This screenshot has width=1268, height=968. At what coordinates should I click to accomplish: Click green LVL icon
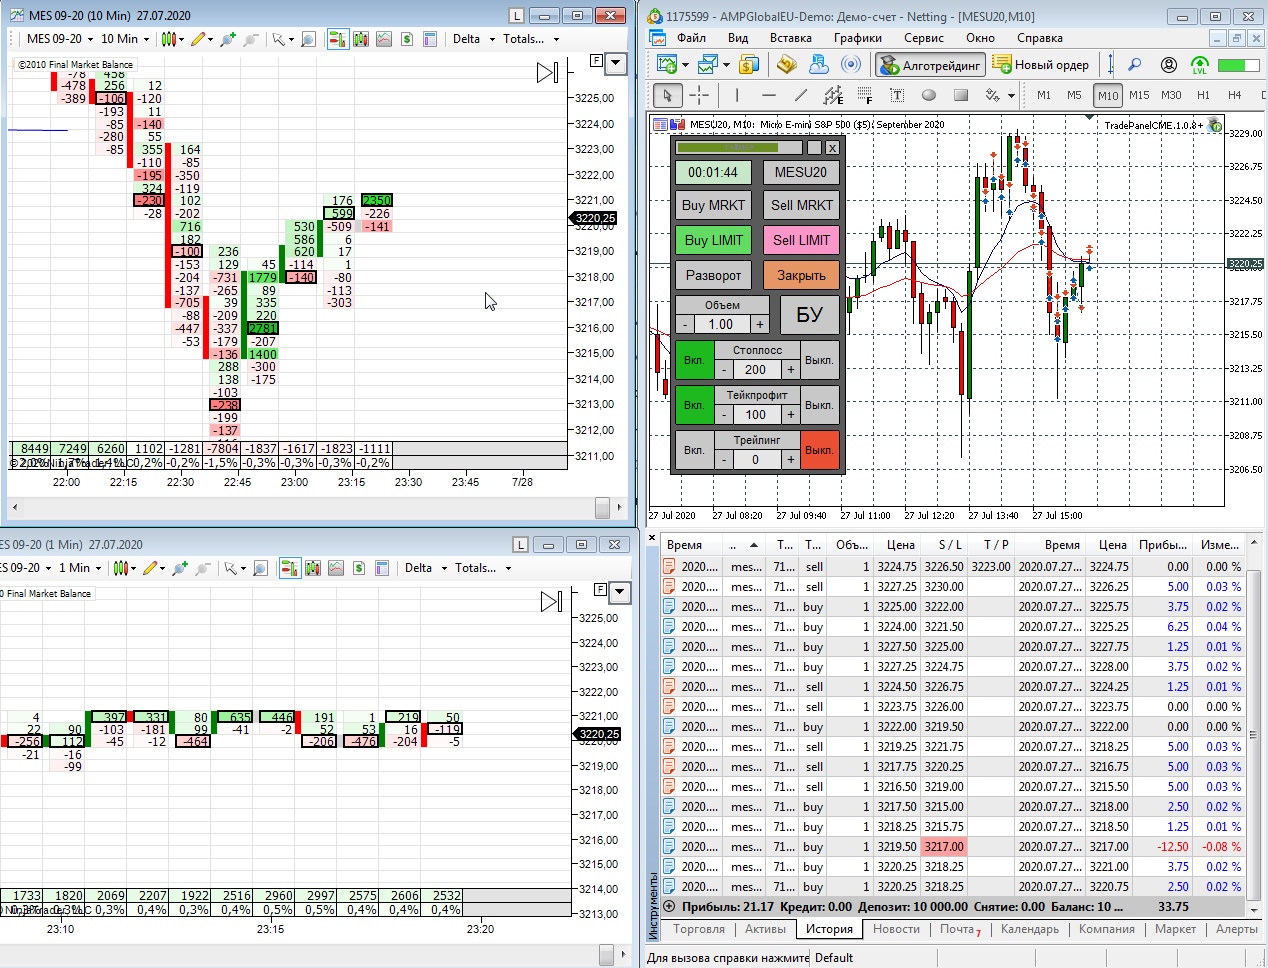(x=1200, y=65)
